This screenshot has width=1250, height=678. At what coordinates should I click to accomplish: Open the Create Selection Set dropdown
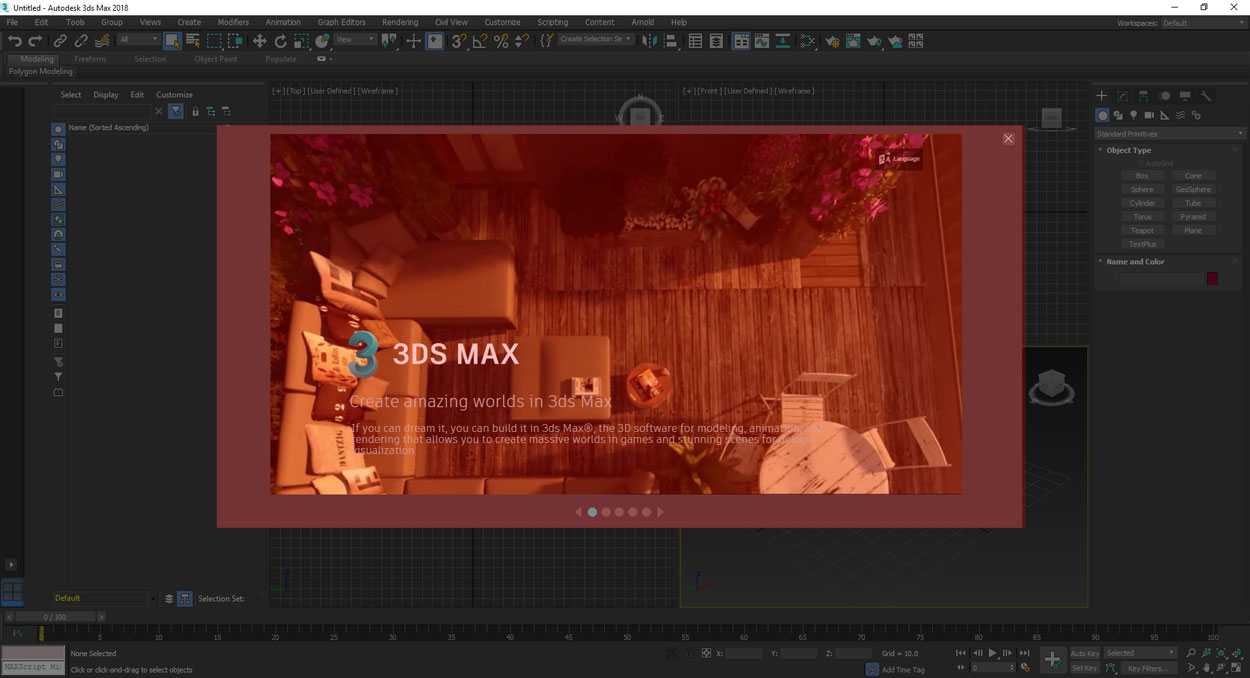pos(596,40)
